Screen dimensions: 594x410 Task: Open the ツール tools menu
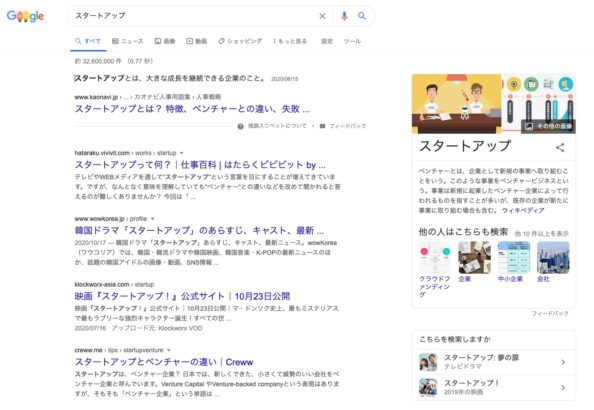[352, 41]
